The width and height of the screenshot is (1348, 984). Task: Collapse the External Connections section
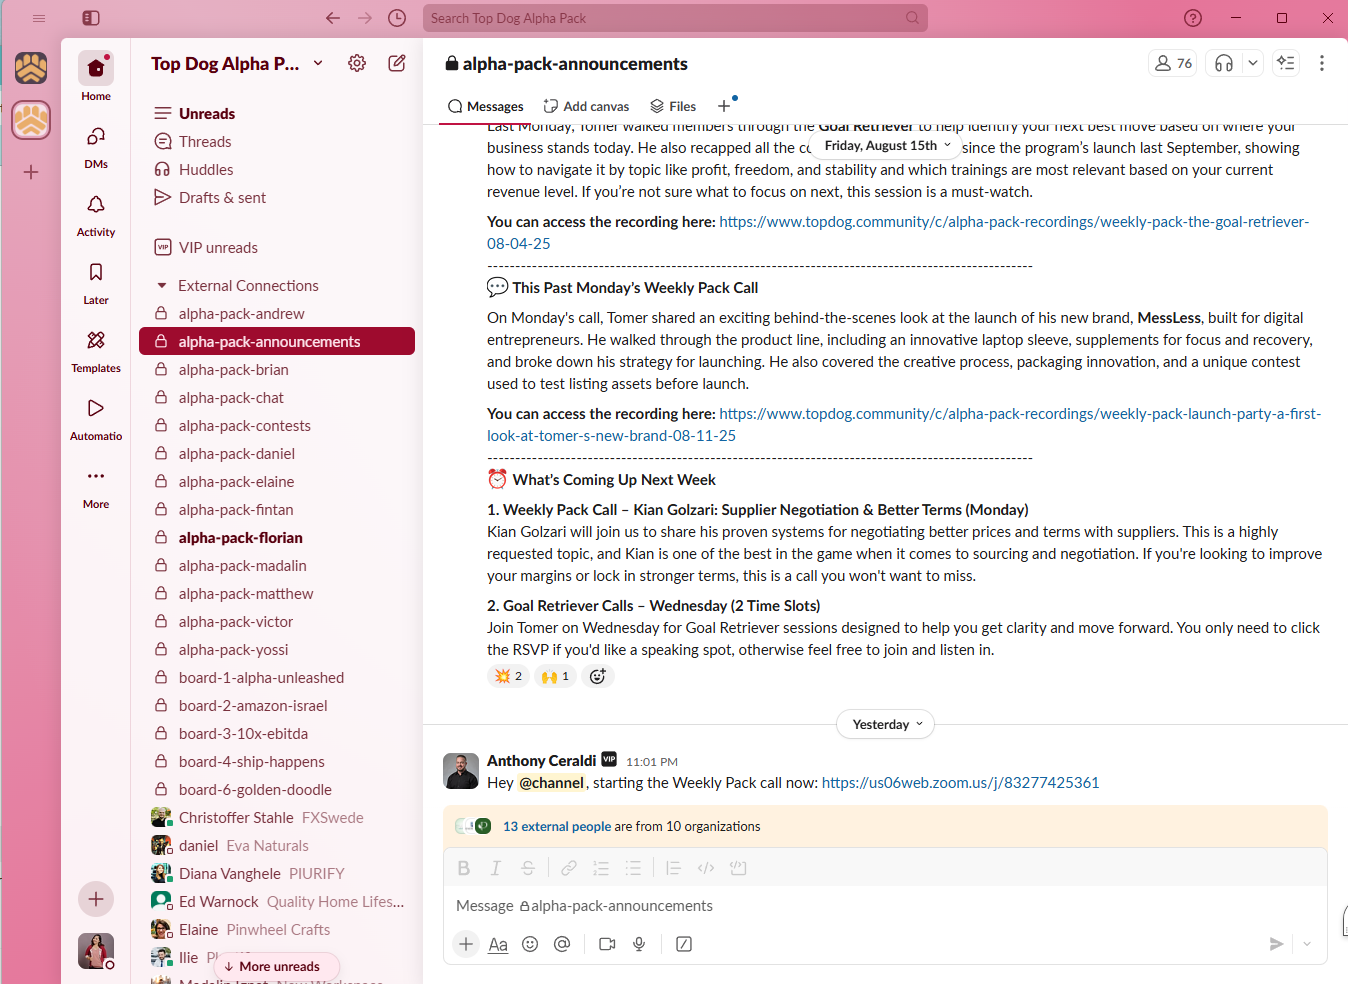coord(162,286)
